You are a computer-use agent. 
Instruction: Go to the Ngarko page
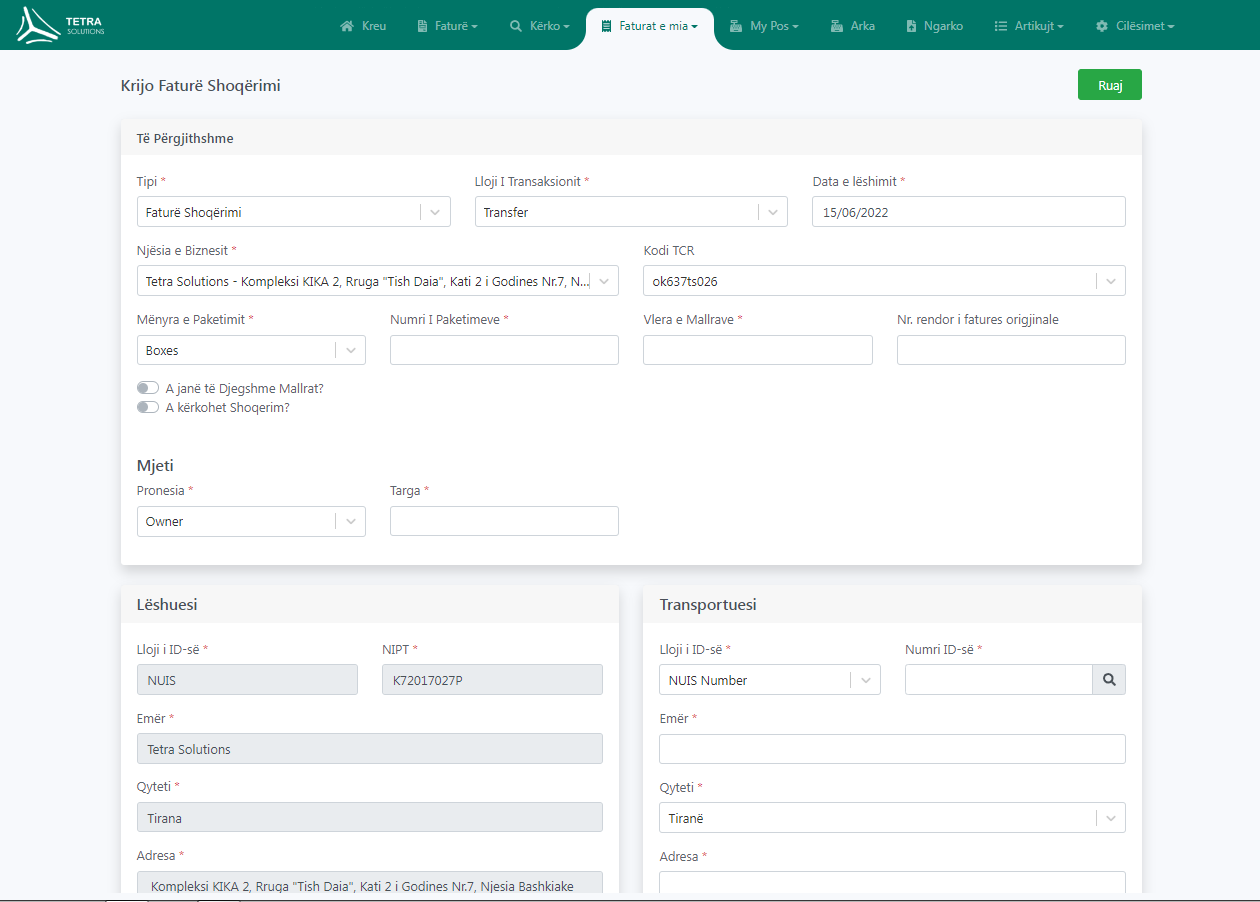click(x=934, y=26)
